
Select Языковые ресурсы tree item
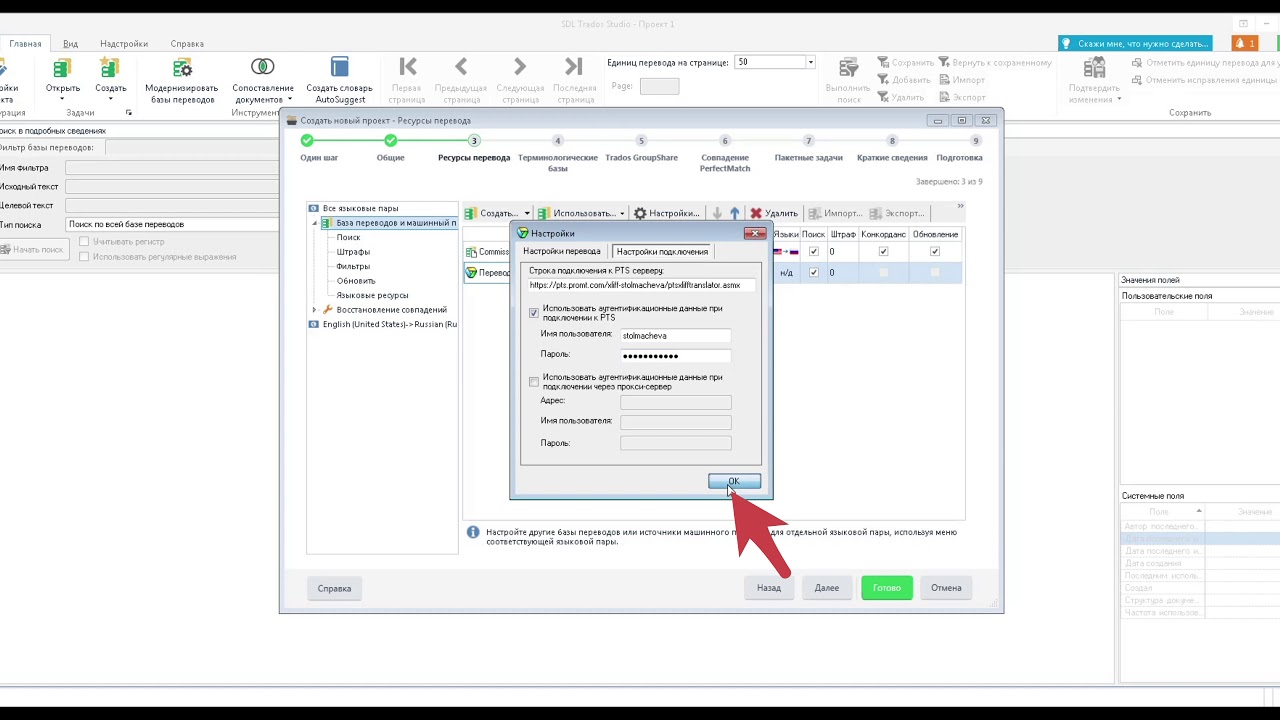tap(372, 295)
